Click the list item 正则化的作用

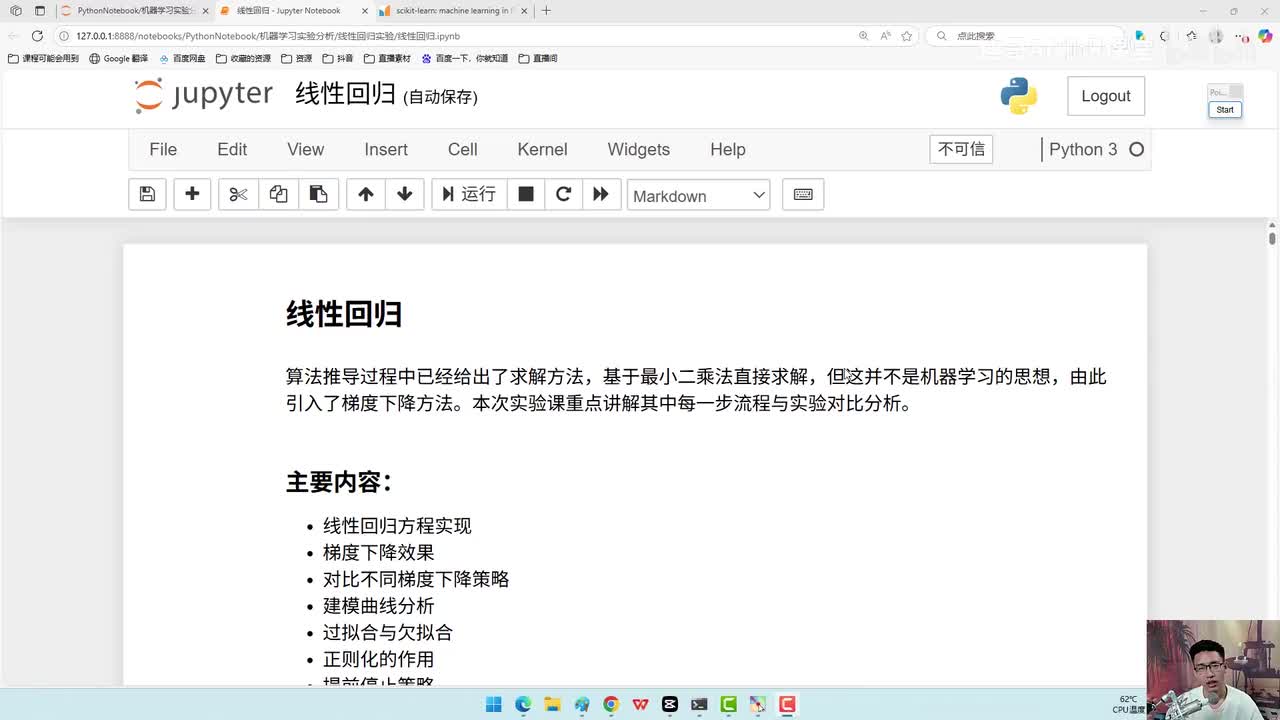click(x=378, y=659)
